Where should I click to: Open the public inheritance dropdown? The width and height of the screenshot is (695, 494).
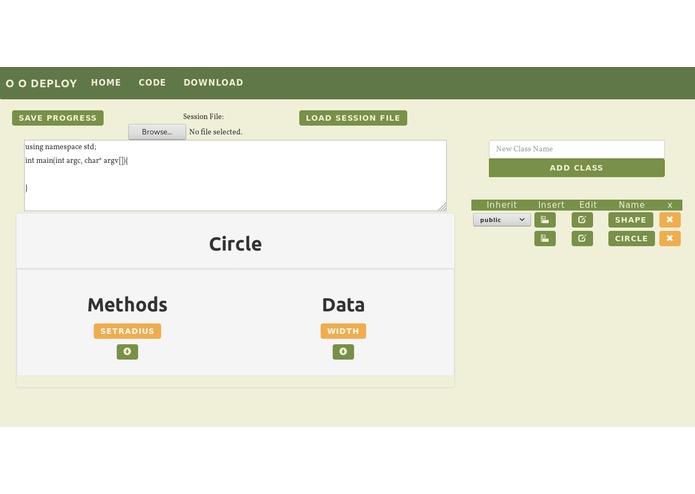click(502, 220)
